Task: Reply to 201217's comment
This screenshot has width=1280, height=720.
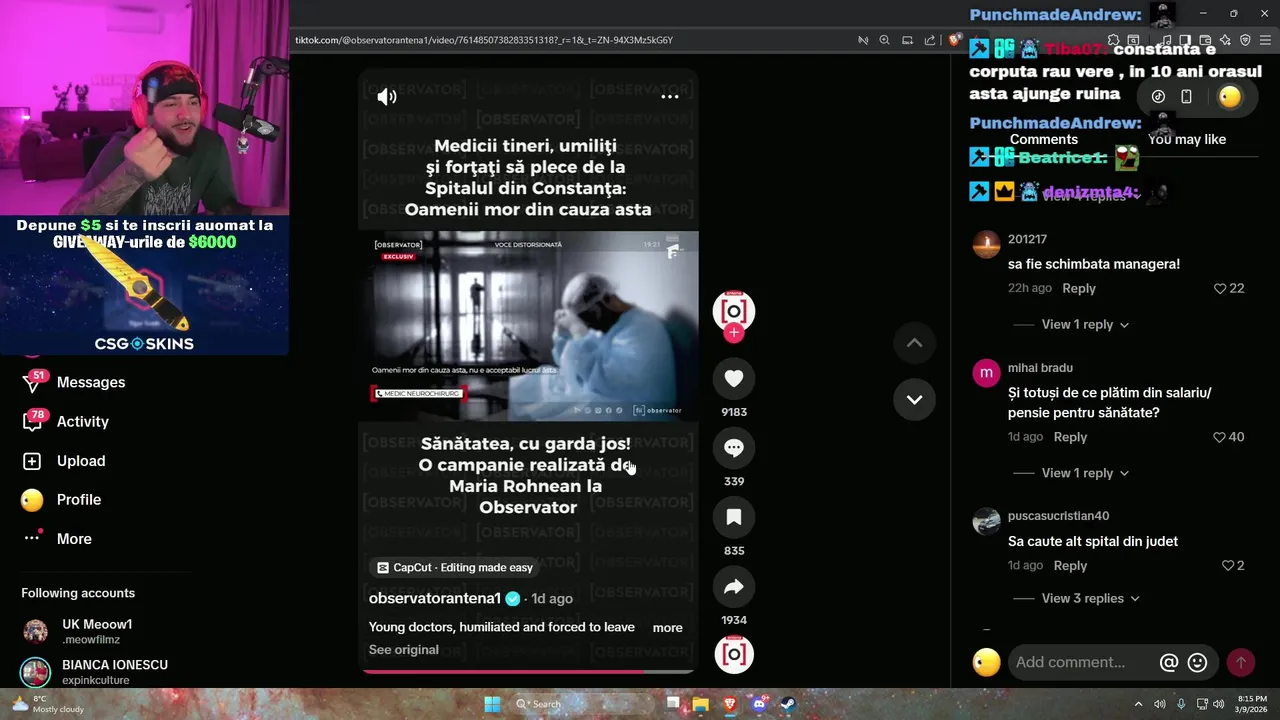Action: [x=1079, y=288]
